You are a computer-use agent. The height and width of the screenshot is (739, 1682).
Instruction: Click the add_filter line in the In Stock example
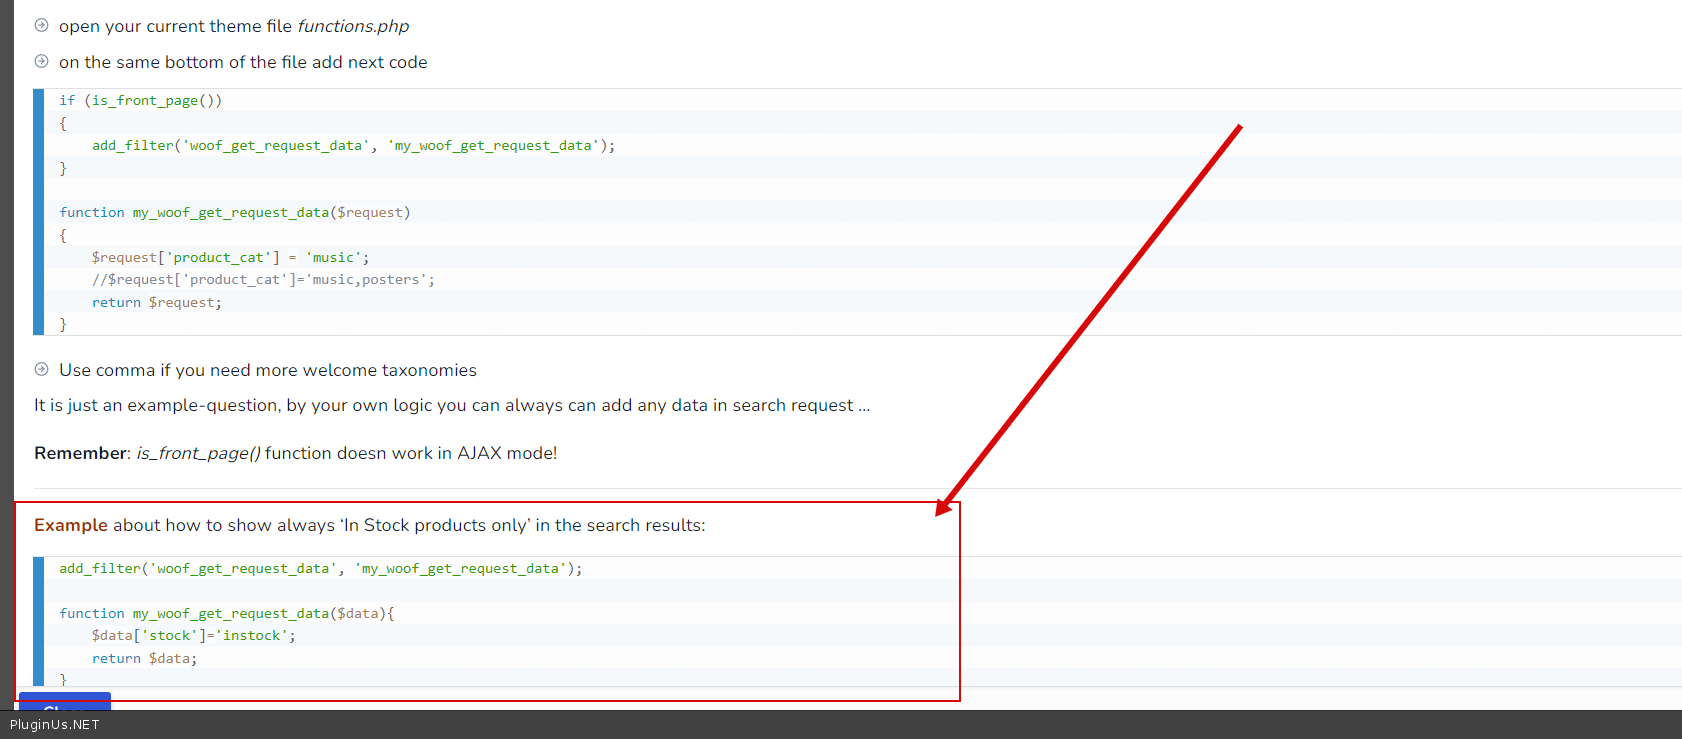(320, 569)
